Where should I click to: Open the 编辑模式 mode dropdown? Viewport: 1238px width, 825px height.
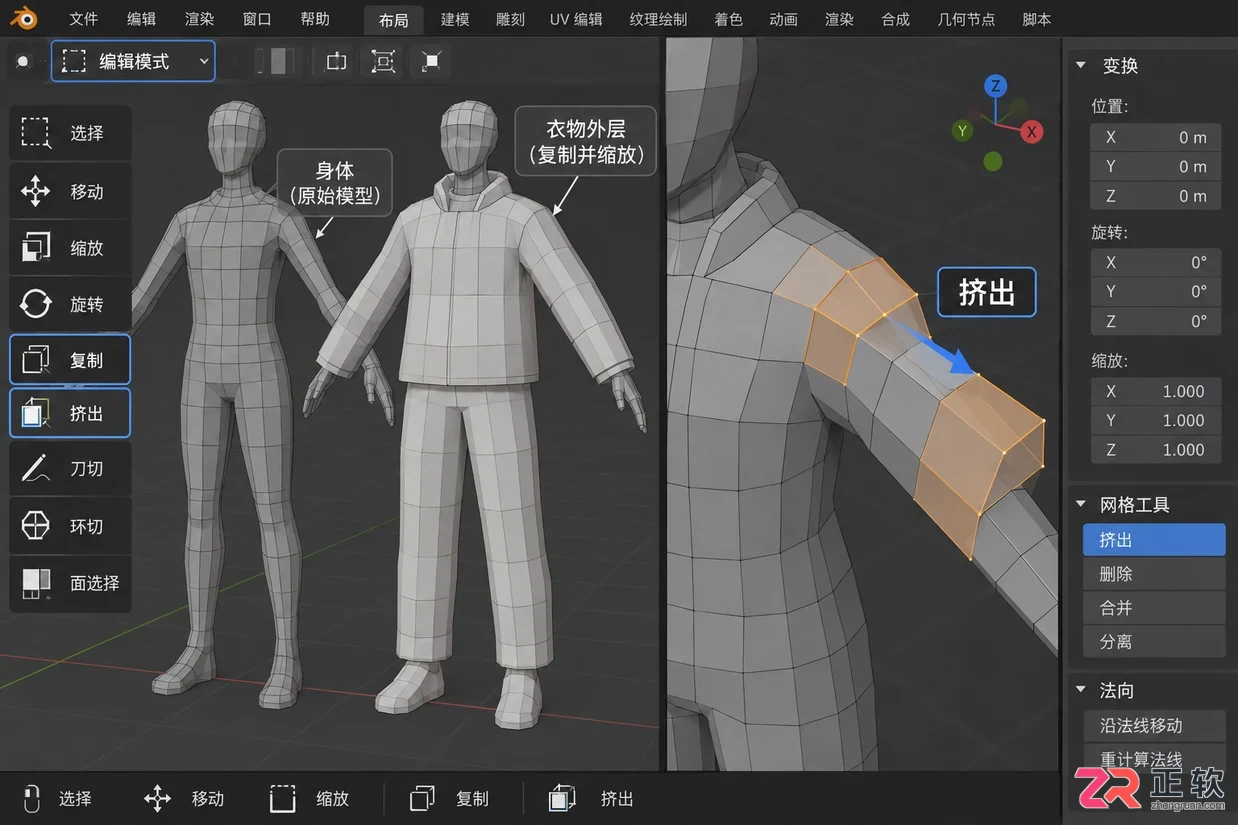133,61
